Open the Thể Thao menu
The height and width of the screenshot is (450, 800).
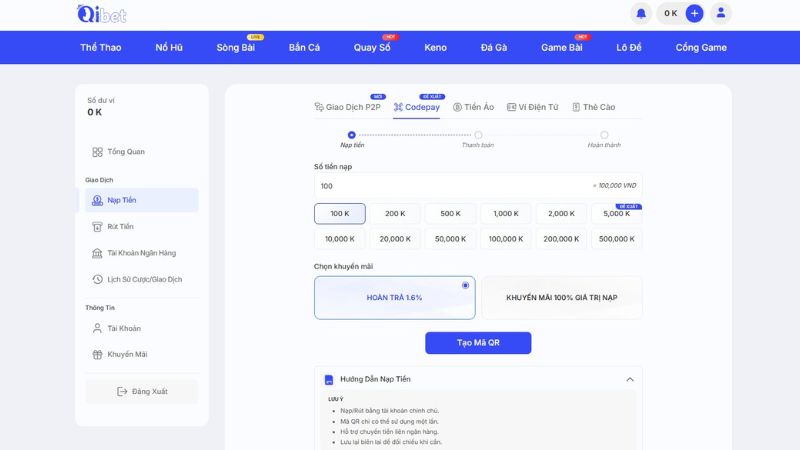coord(101,47)
